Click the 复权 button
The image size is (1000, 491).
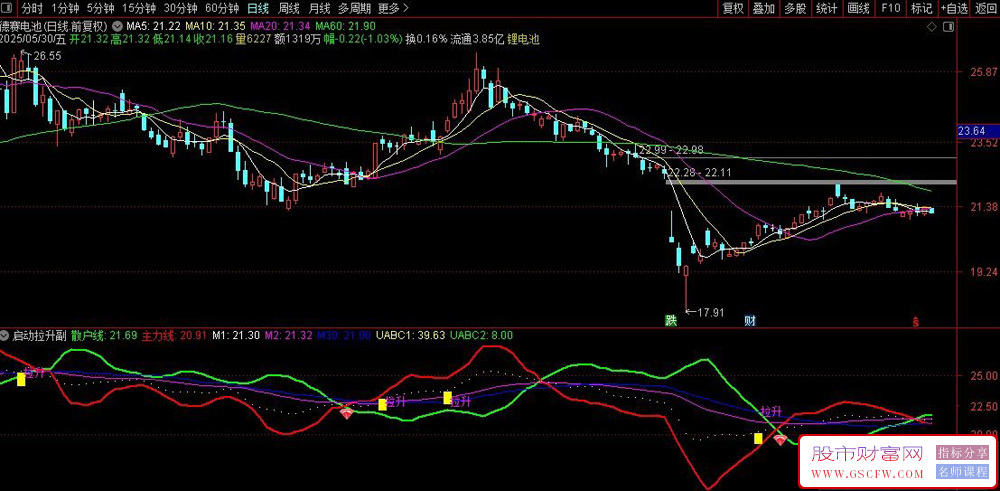733,8
